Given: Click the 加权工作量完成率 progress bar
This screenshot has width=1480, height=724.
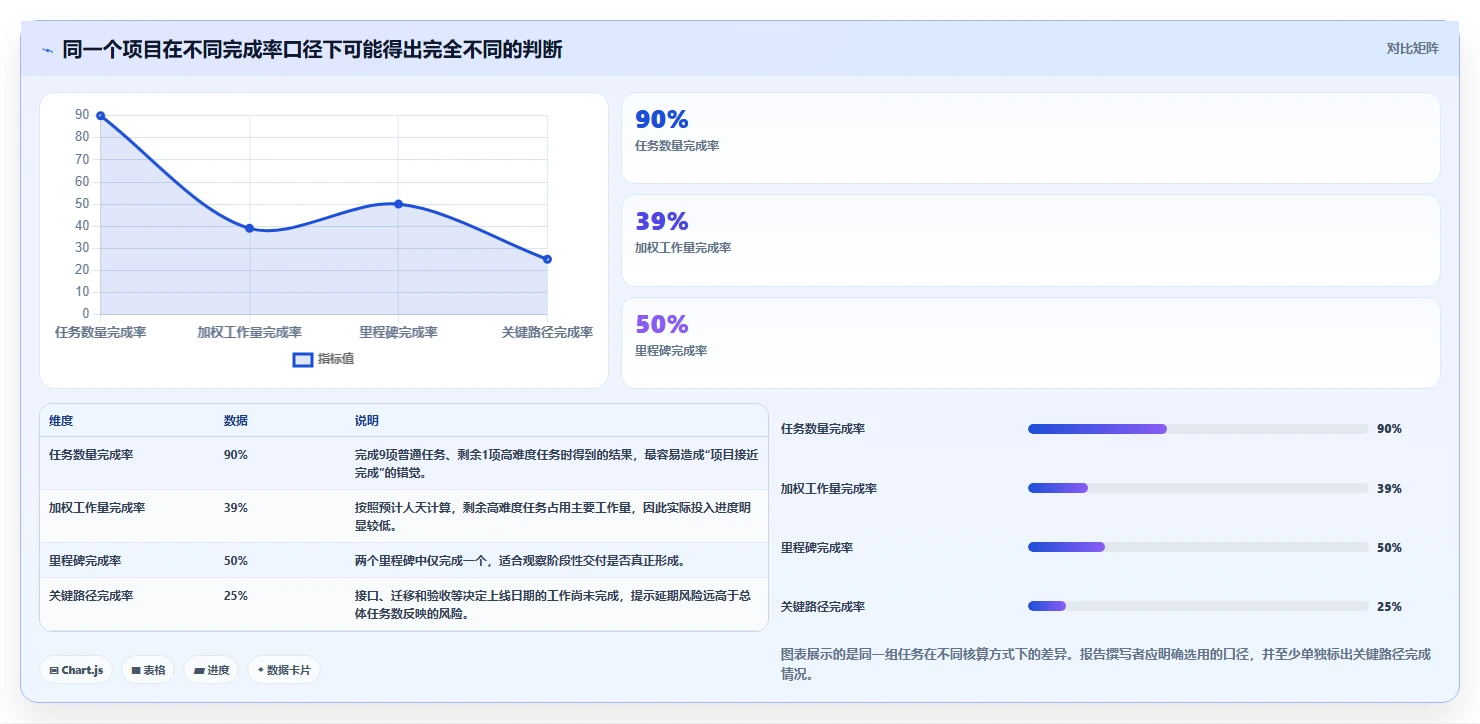Looking at the screenshot, I should [1198, 488].
